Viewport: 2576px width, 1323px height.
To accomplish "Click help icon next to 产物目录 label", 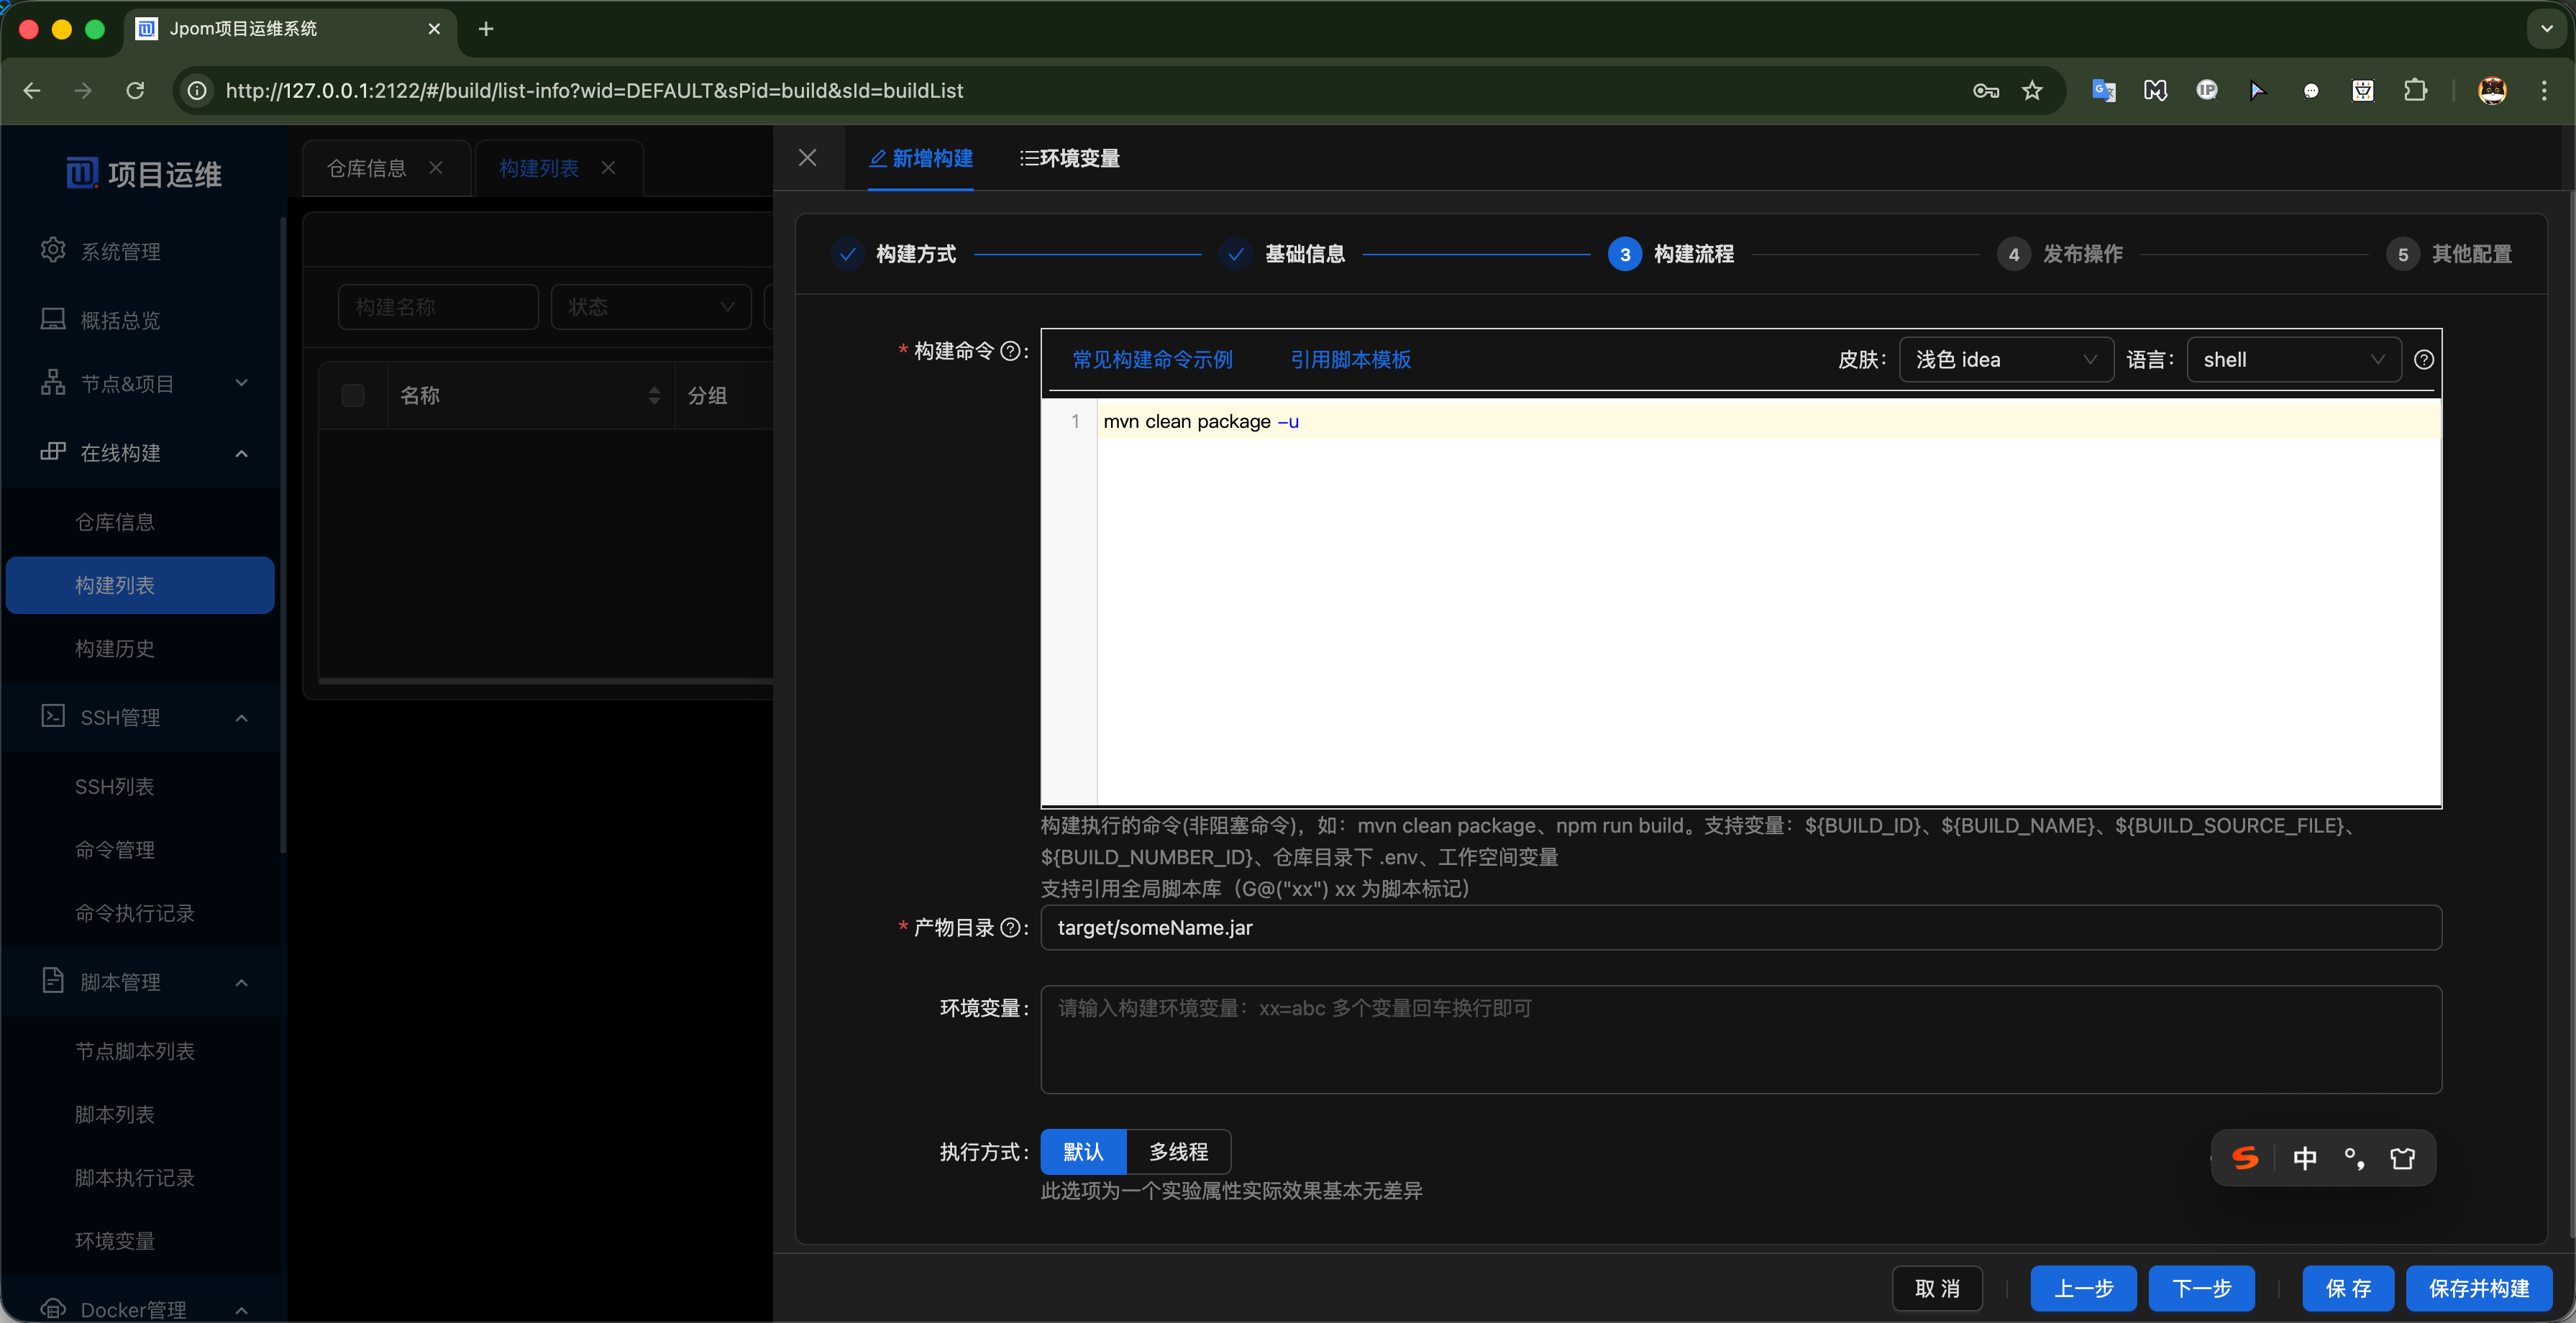I will (1010, 928).
